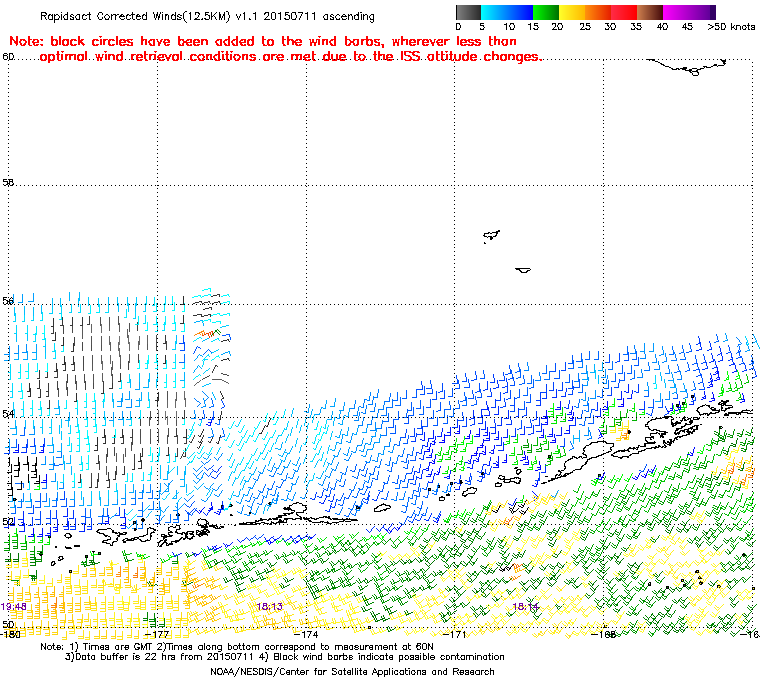
Task: Click the '-171' longitude axis label
Action: (x=454, y=634)
